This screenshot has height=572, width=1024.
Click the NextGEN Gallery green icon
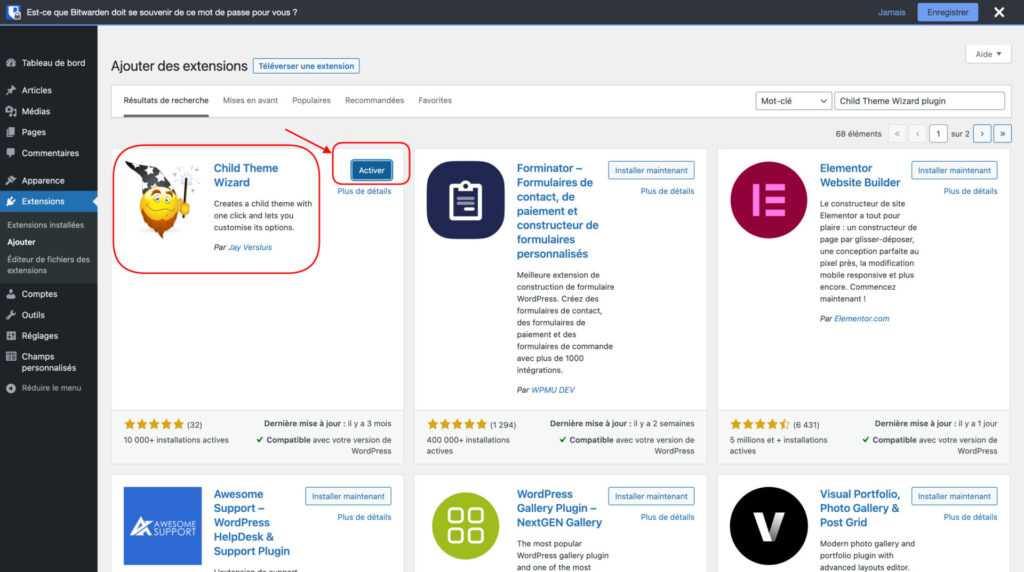click(x=466, y=526)
